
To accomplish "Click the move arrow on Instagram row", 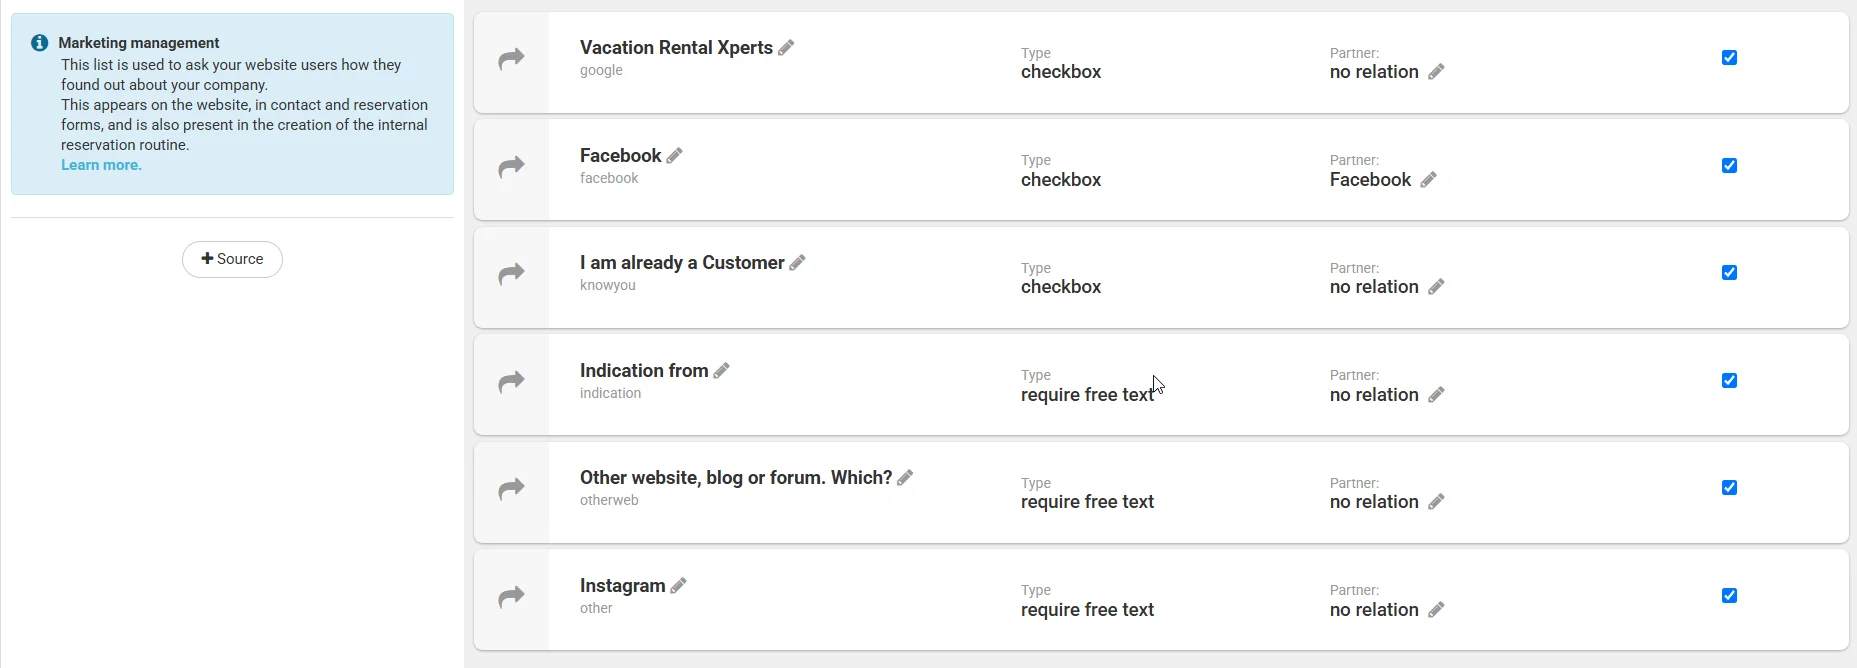I will point(511,597).
